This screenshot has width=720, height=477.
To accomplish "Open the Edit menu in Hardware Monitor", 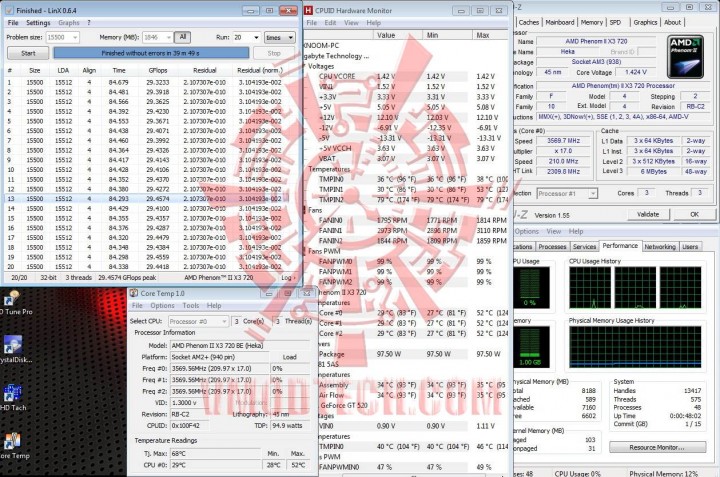I will pos(330,22).
